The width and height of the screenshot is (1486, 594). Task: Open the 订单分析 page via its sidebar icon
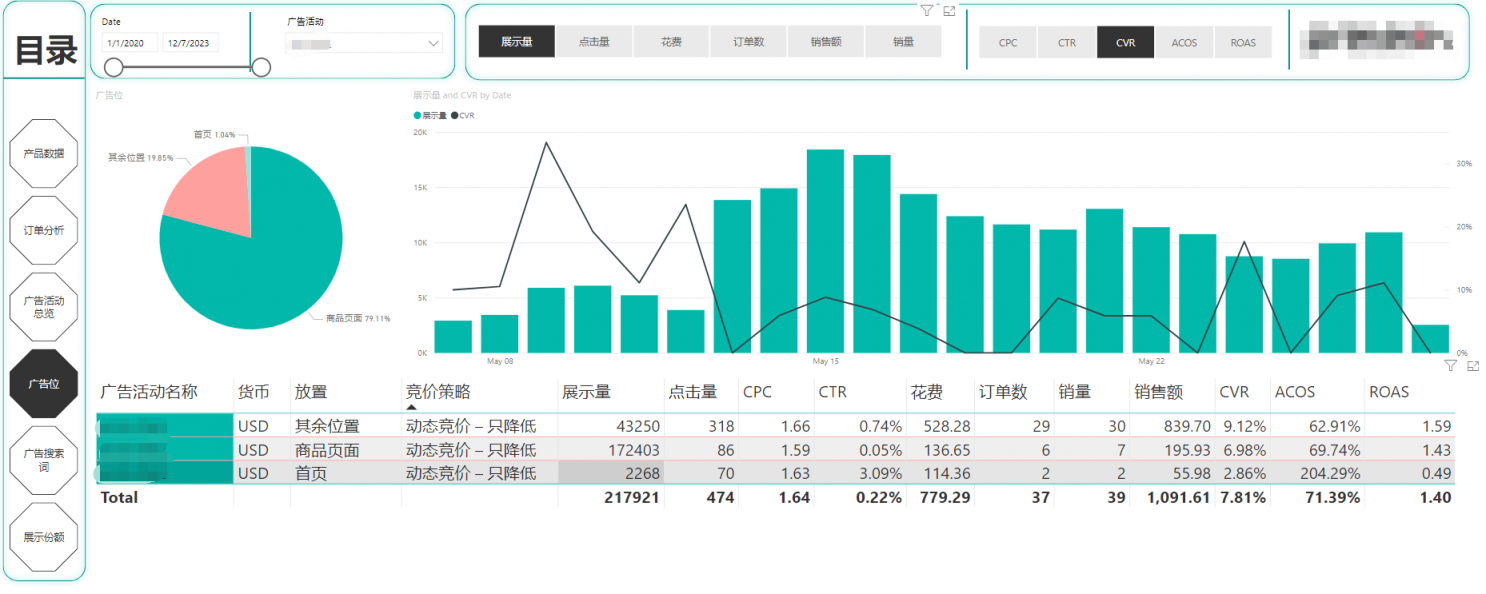(x=44, y=230)
